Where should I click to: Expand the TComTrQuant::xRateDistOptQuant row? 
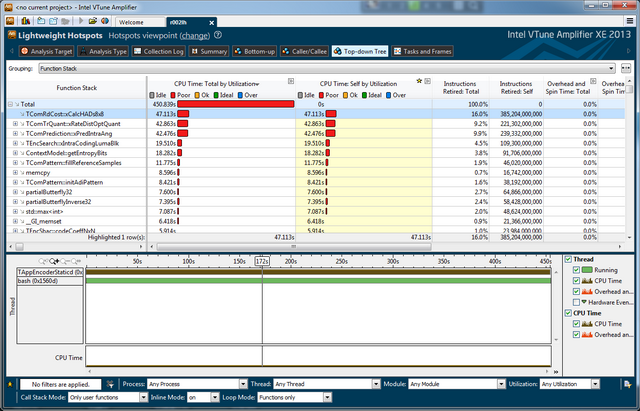(x=16, y=124)
